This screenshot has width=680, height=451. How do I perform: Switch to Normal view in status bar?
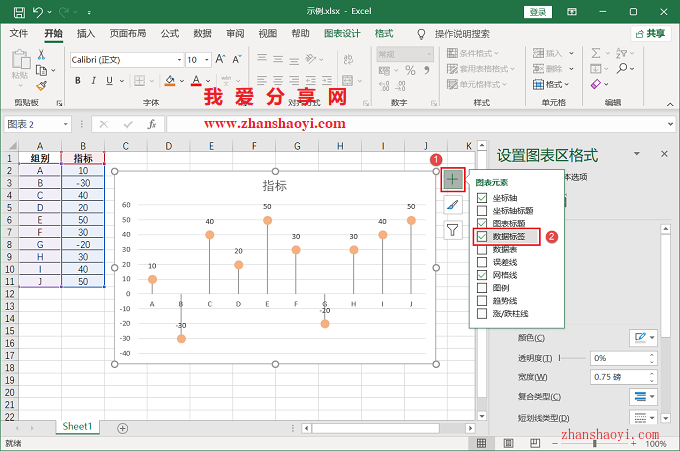(x=481, y=443)
